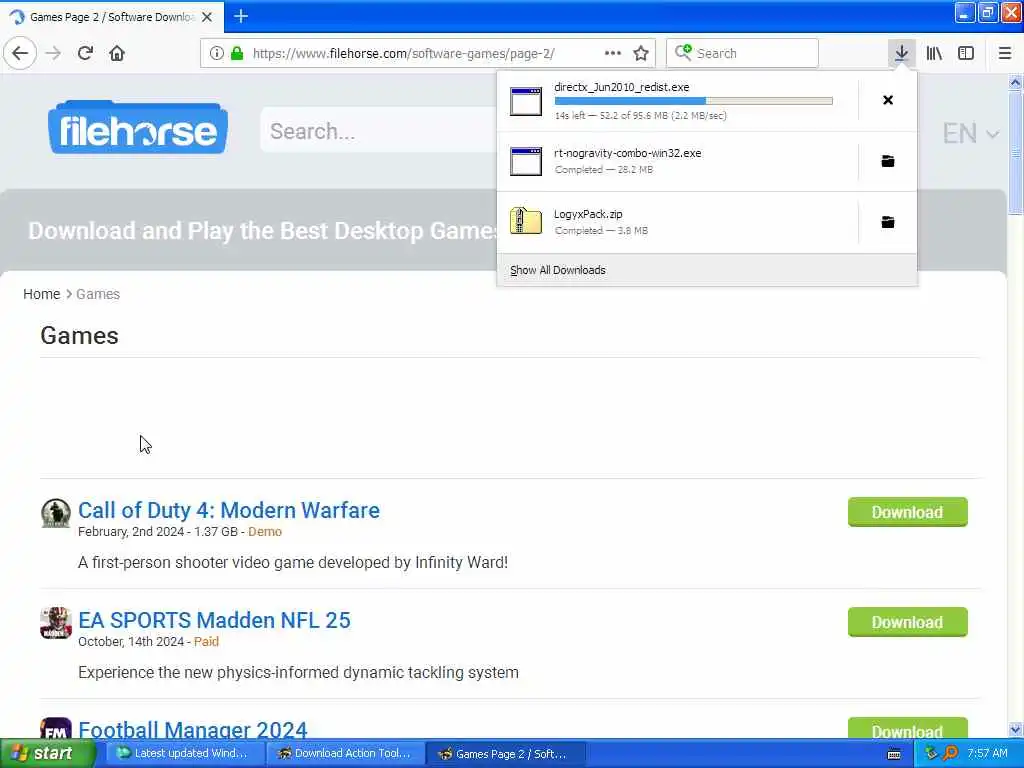Open Call of Duty 4: Modern Warfare link
This screenshot has height=768, width=1024.
click(x=229, y=510)
